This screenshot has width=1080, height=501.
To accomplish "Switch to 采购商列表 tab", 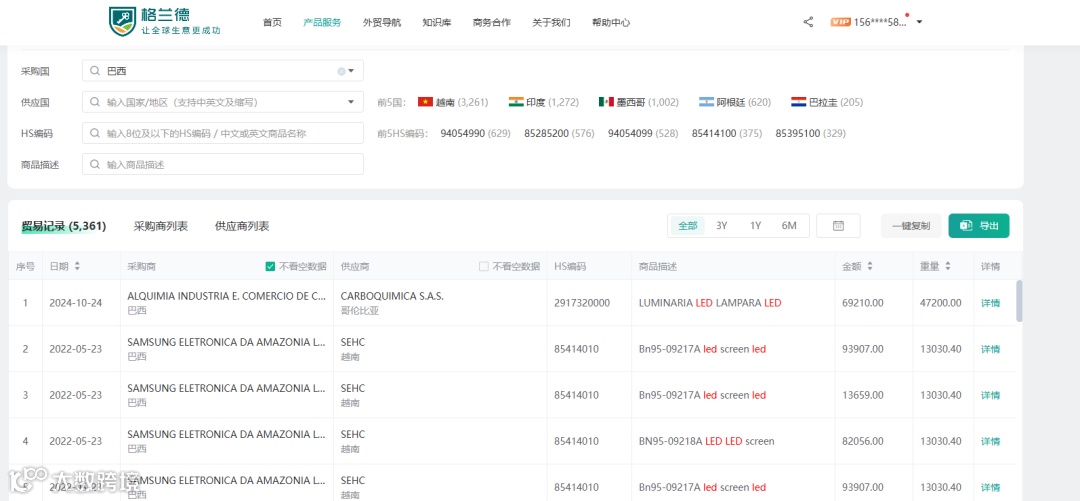I will point(160,226).
